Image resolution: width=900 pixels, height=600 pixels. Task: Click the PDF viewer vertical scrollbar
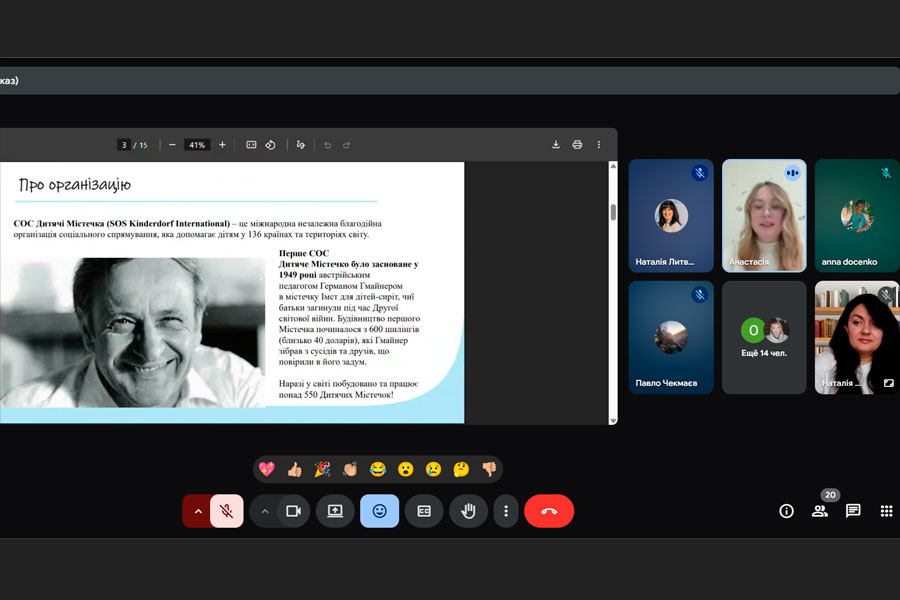tap(613, 212)
